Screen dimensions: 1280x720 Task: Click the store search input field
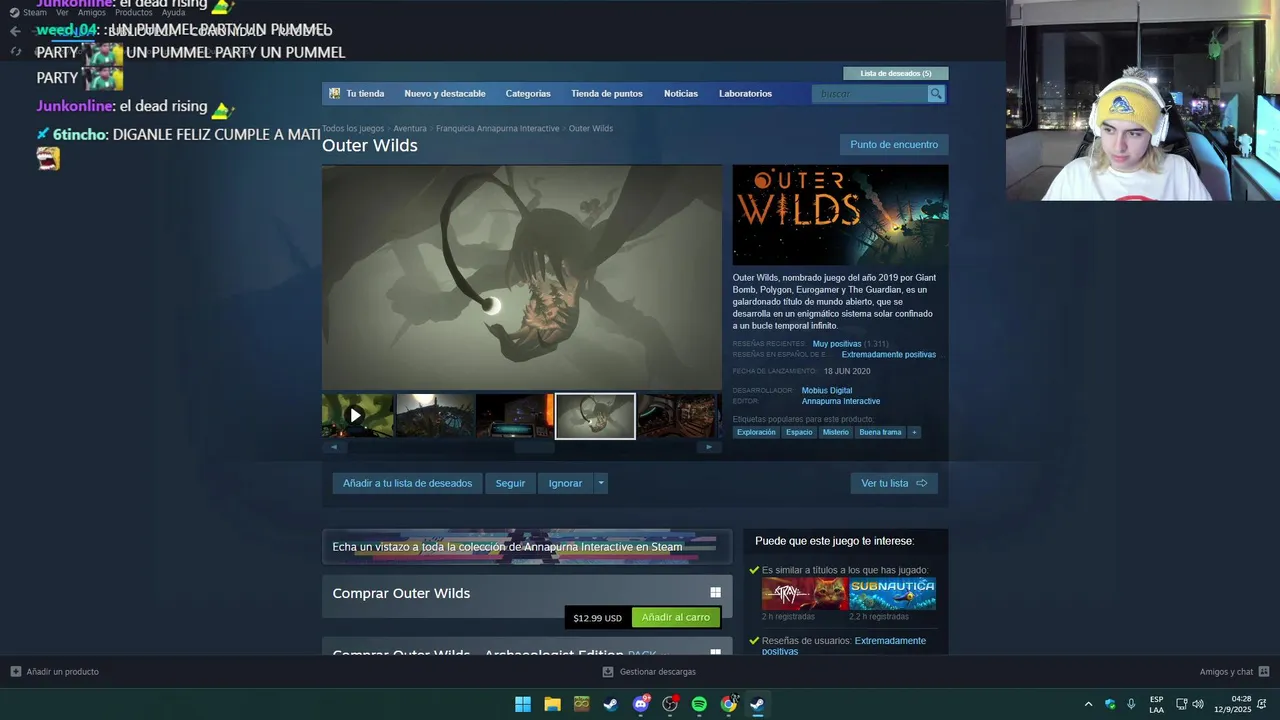[x=870, y=93]
